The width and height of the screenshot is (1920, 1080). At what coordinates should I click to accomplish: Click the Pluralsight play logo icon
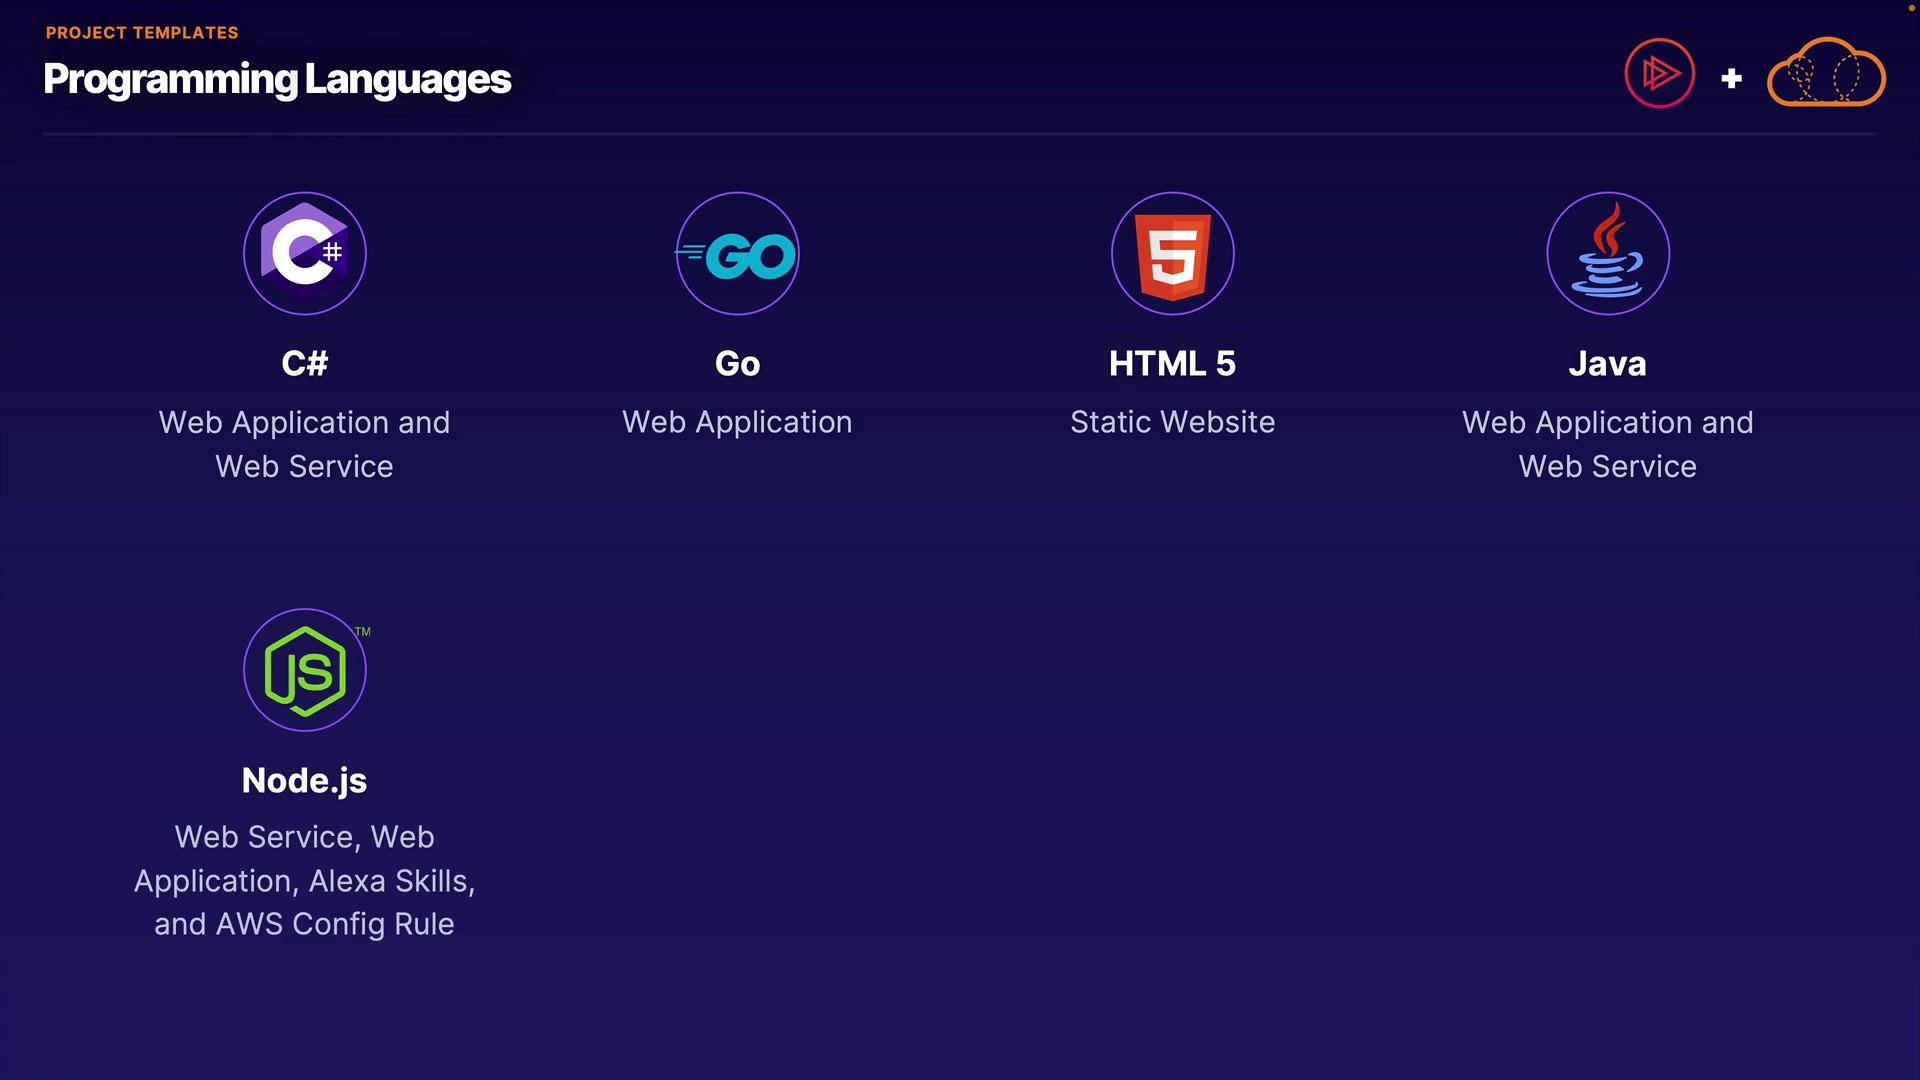[1659, 74]
